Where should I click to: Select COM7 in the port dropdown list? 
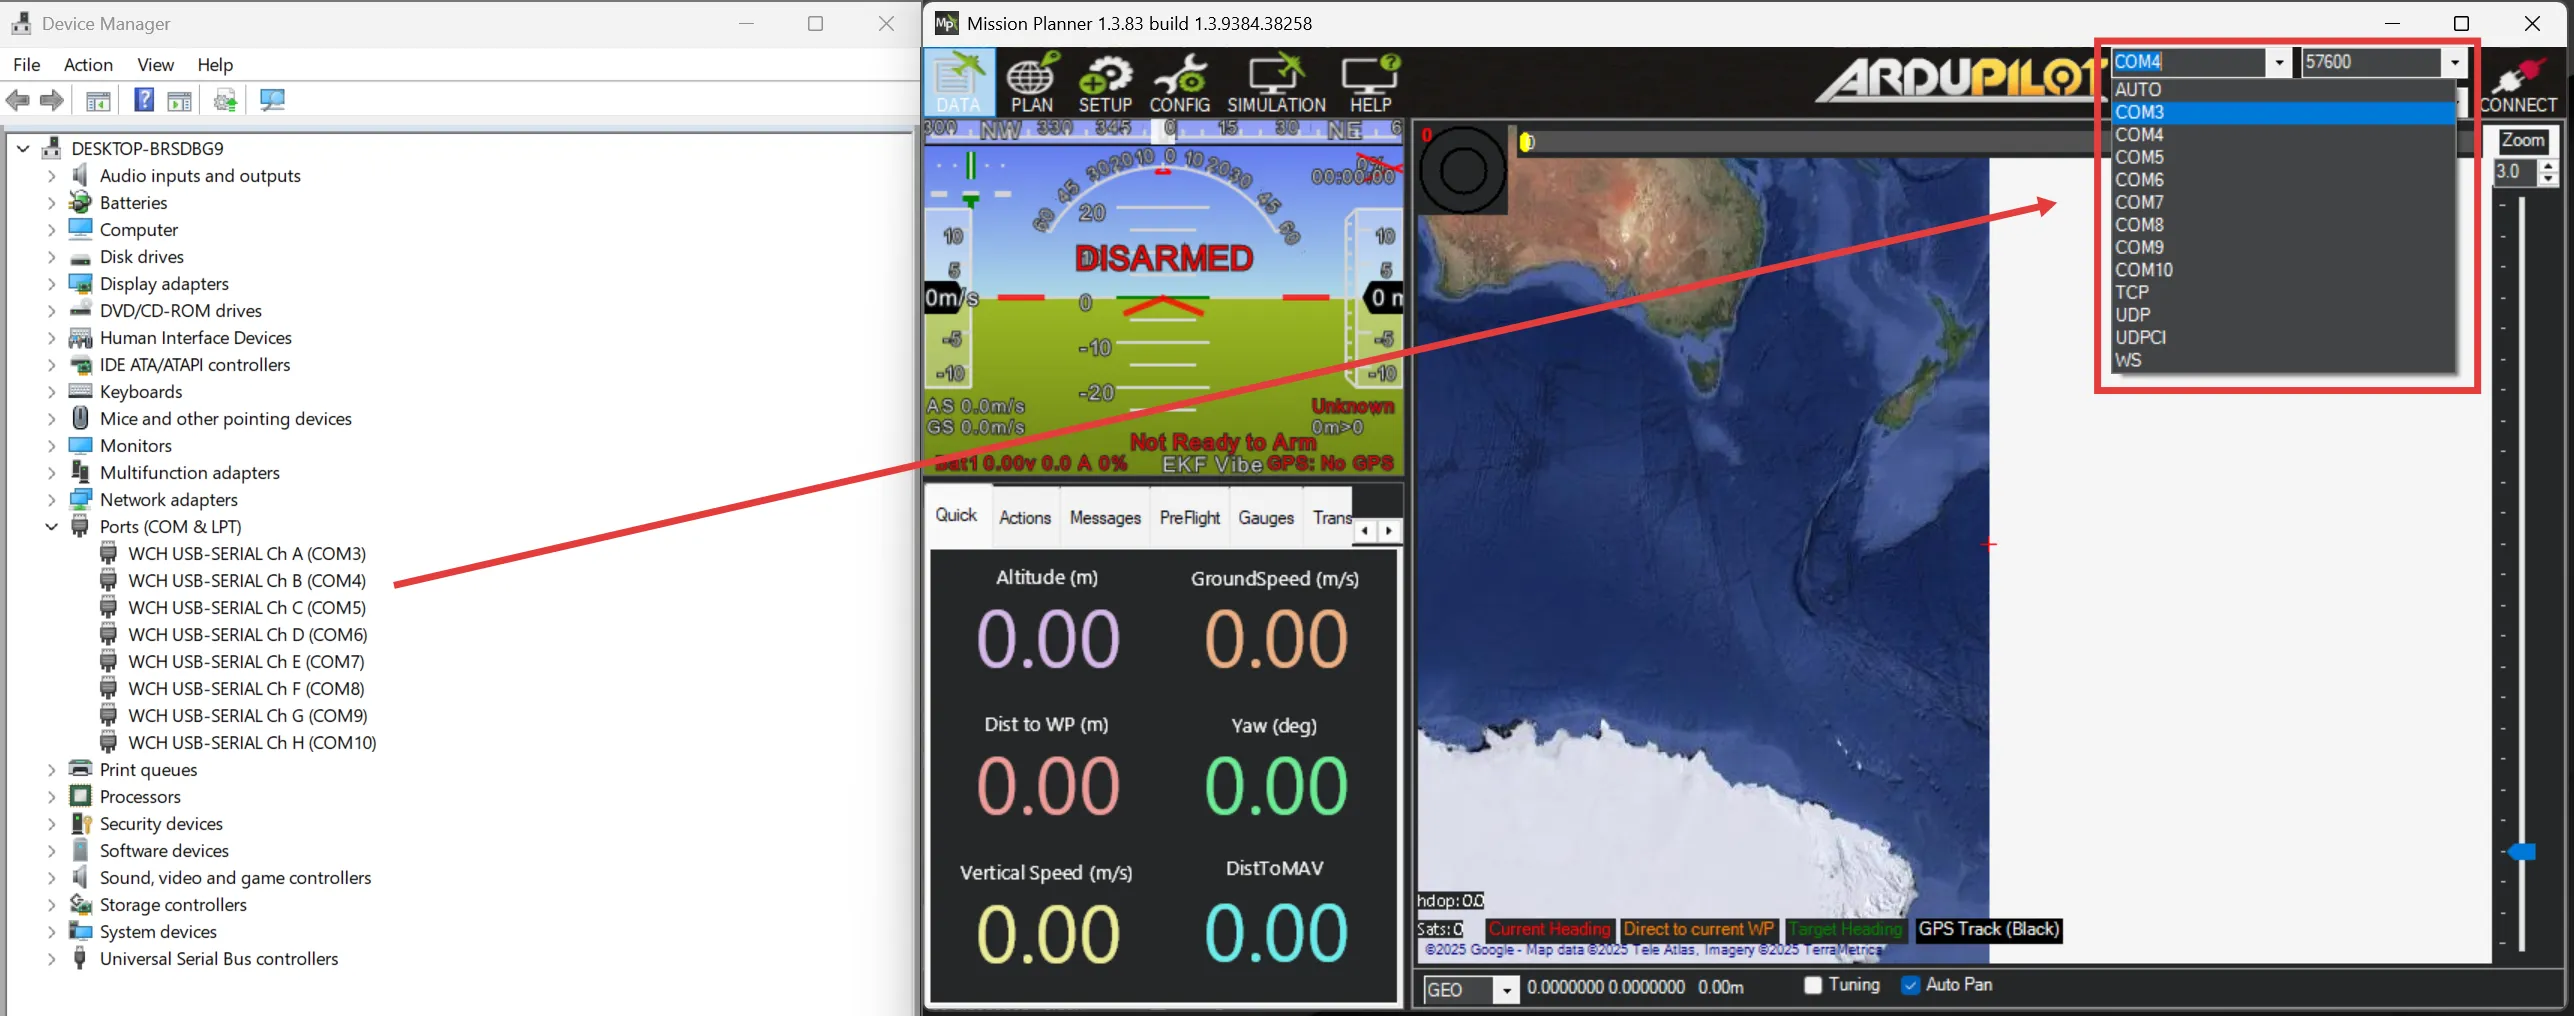(x=2284, y=202)
